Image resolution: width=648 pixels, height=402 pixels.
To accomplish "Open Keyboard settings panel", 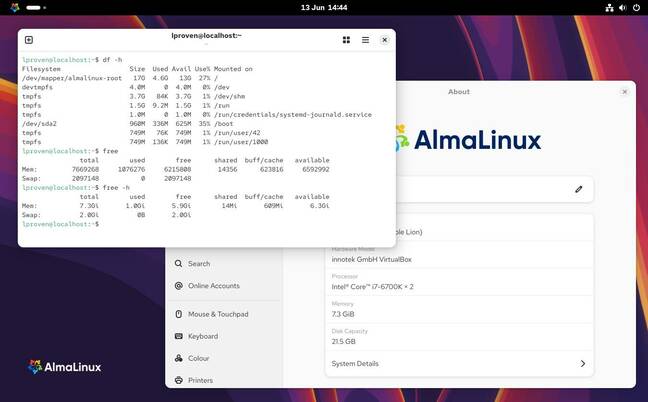I will pyautogui.click(x=223, y=336).
